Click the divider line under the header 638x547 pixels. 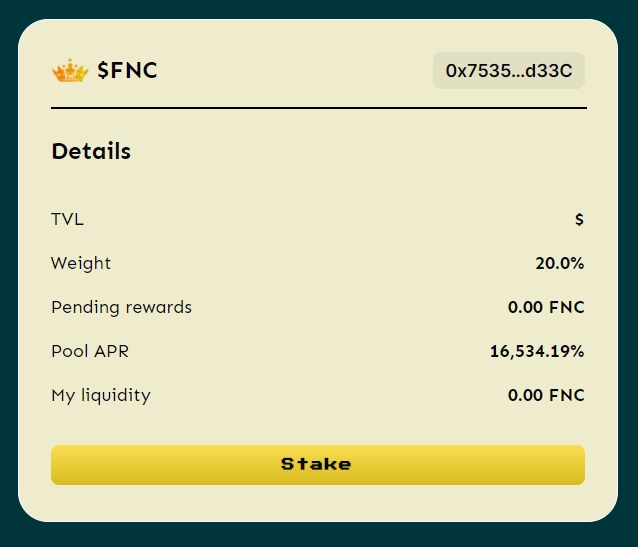tap(318, 107)
